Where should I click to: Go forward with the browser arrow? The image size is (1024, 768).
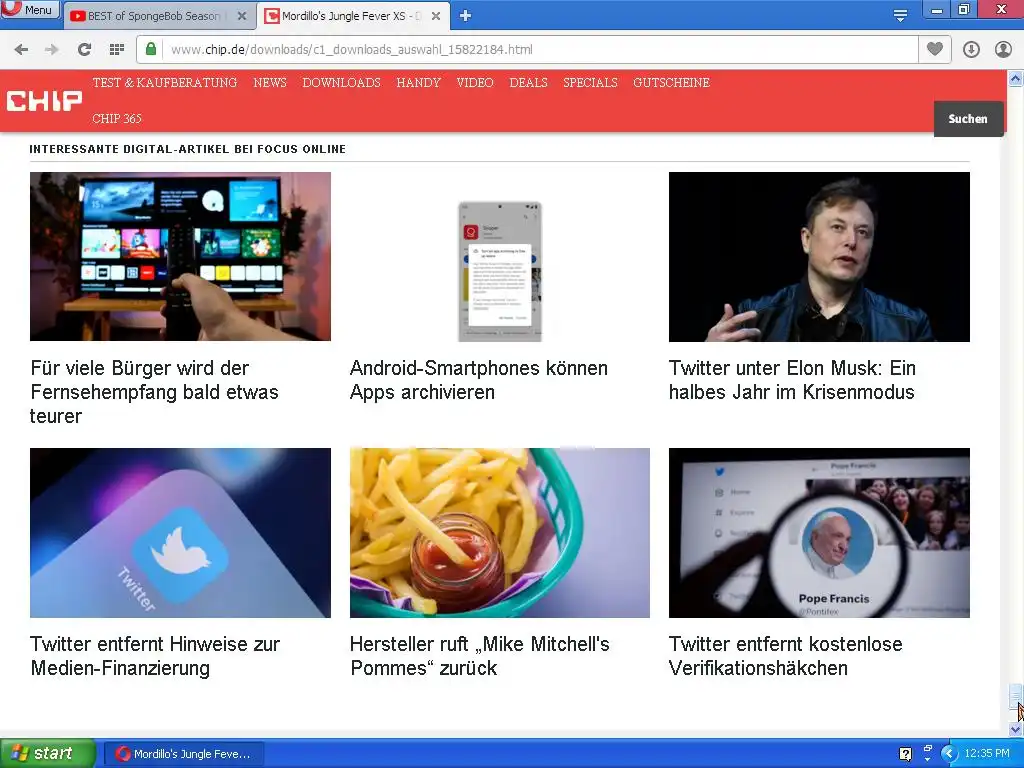click(x=52, y=50)
